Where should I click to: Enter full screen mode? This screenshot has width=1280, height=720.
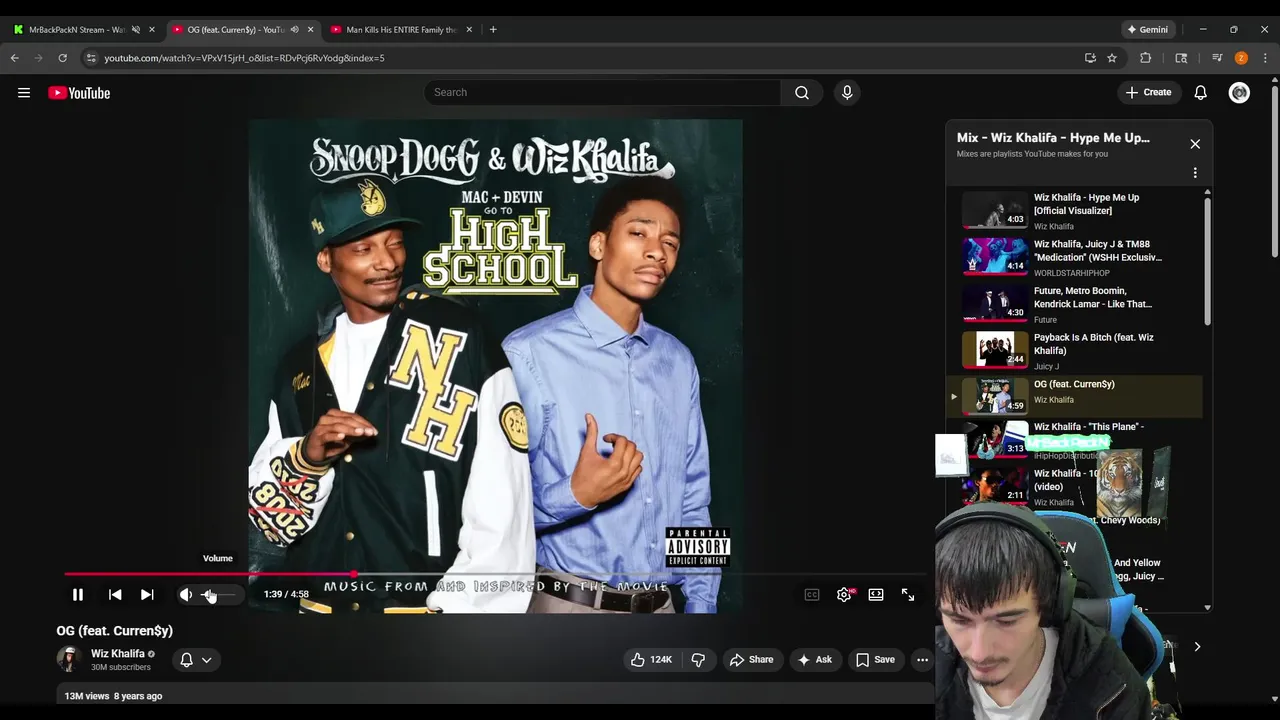[x=908, y=594]
